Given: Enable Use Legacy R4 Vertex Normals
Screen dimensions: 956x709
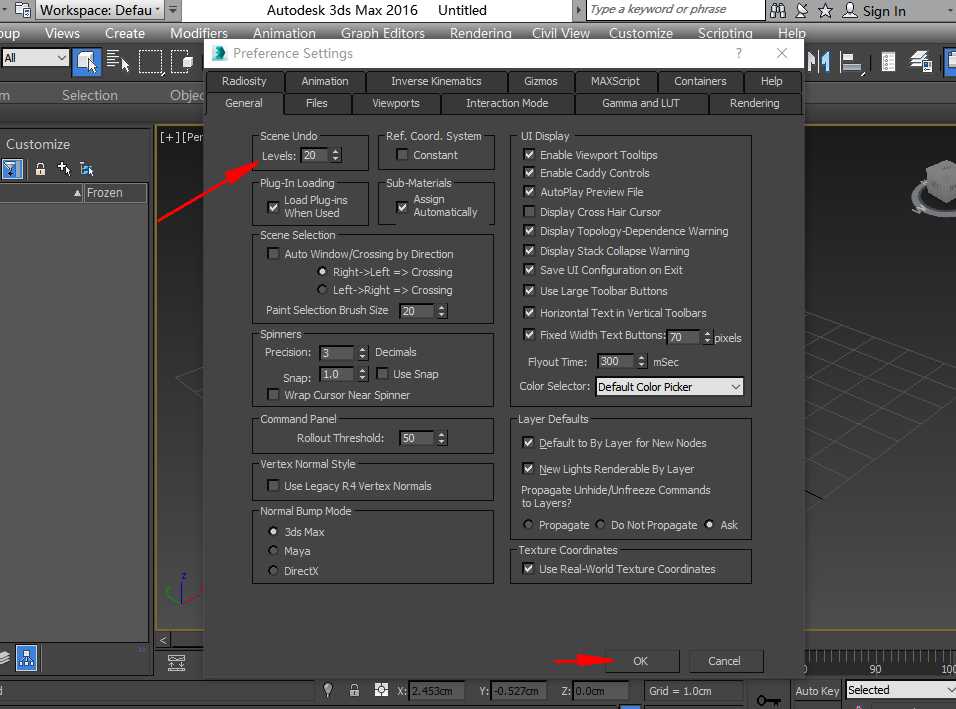Looking at the screenshot, I should click(x=273, y=486).
